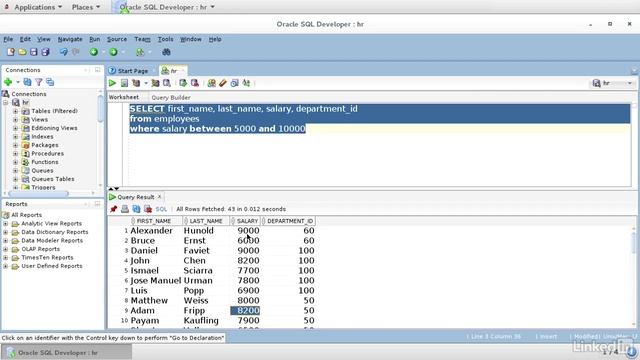Click the Autotrace icon in worksheet toolbar
This screenshot has width=640, height=360.
[x=155, y=83]
